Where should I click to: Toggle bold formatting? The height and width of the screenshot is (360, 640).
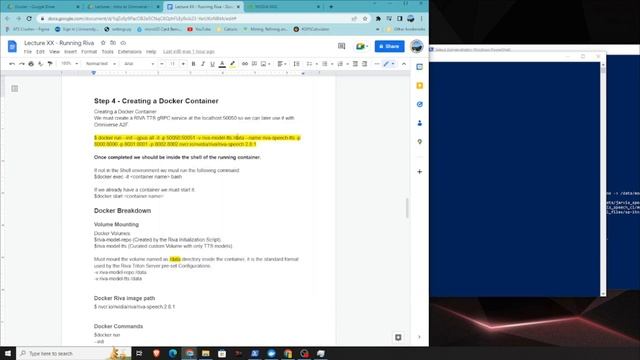pos(193,64)
